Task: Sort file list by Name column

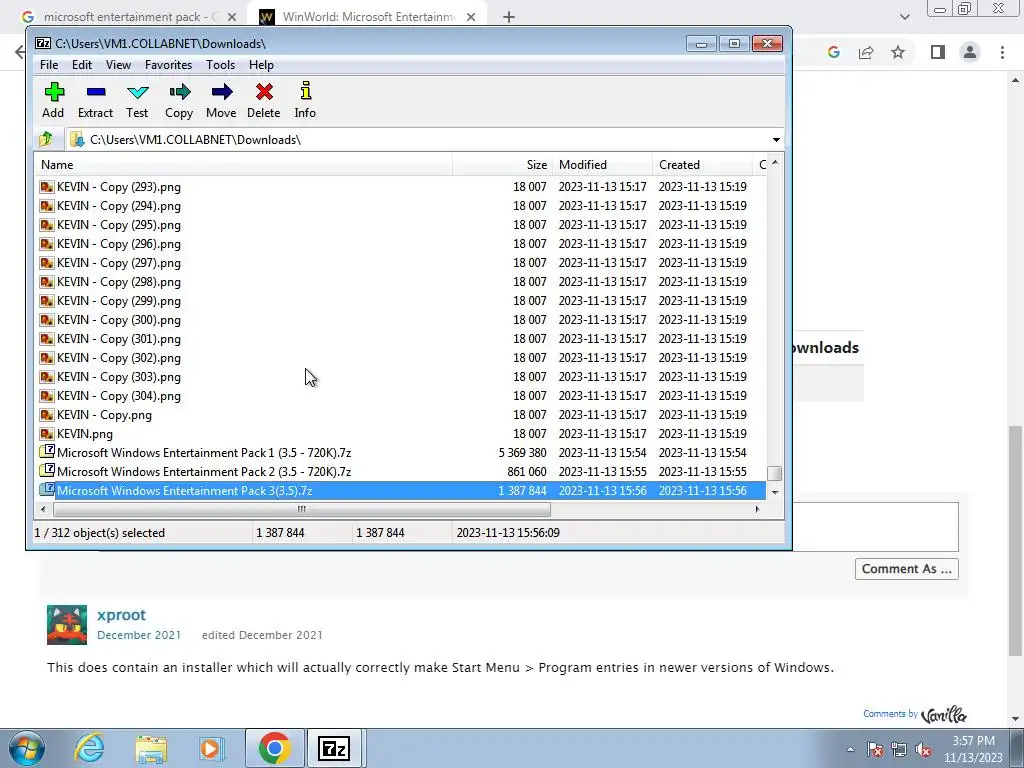Action: [x=244, y=165]
